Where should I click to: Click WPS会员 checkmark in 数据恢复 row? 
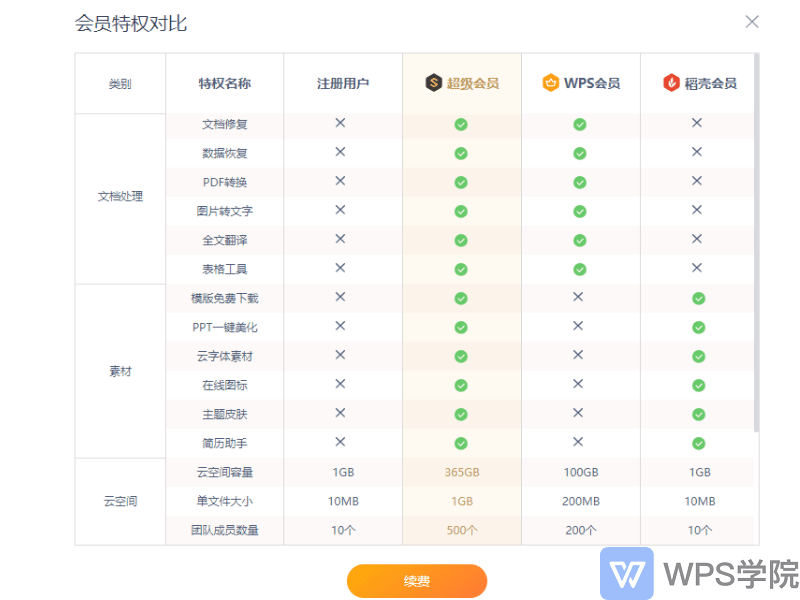pyautogui.click(x=580, y=154)
